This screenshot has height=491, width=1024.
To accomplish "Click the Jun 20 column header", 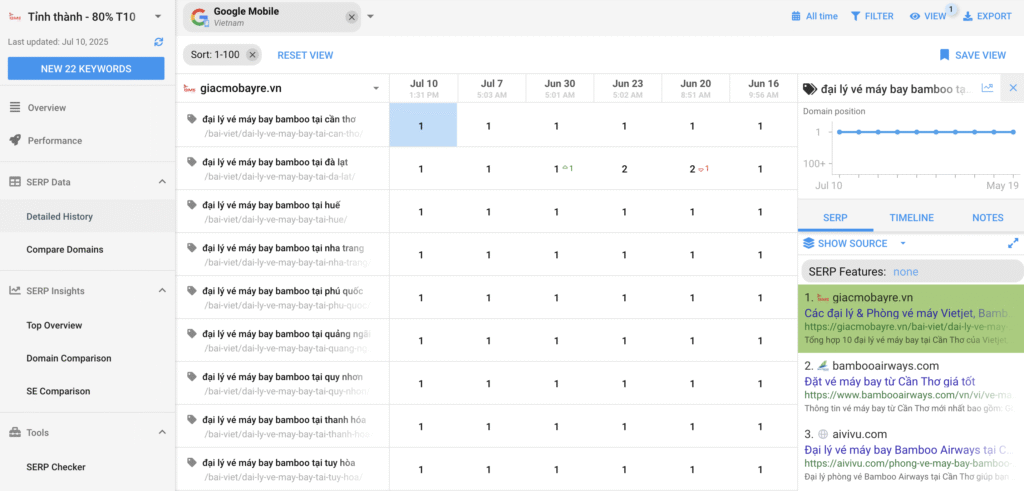I will click(x=696, y=88).
